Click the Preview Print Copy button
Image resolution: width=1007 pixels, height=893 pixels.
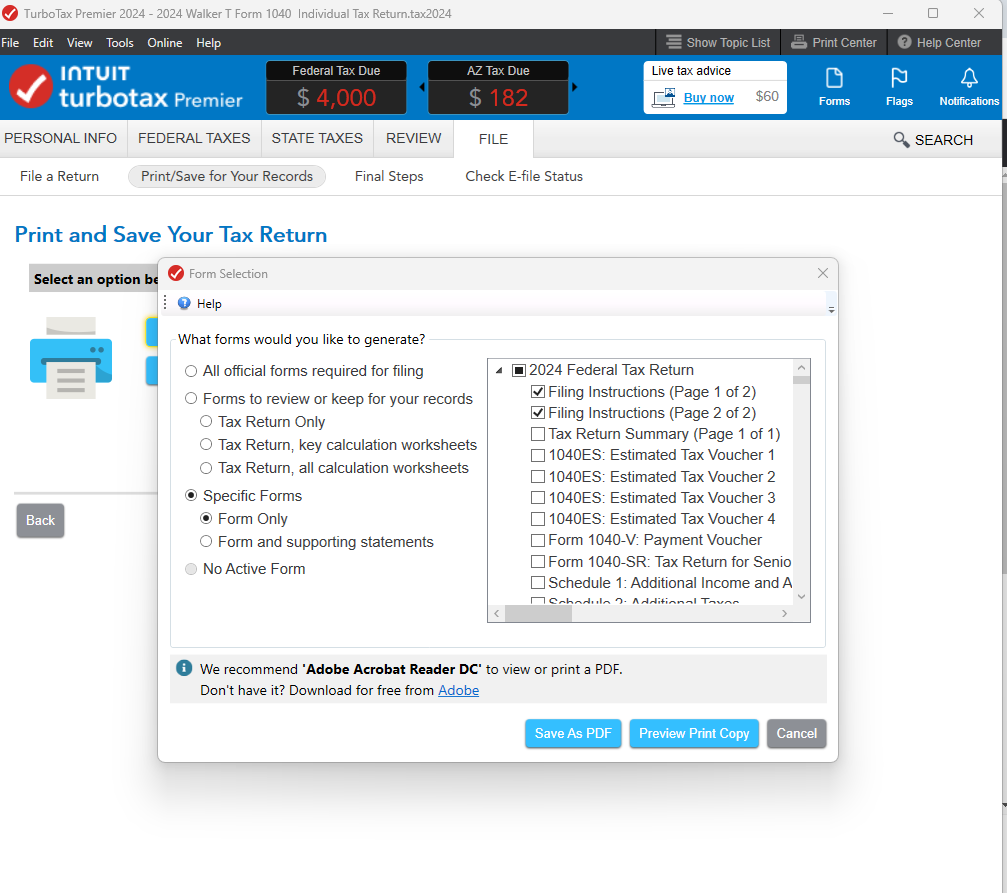(694, 733)
